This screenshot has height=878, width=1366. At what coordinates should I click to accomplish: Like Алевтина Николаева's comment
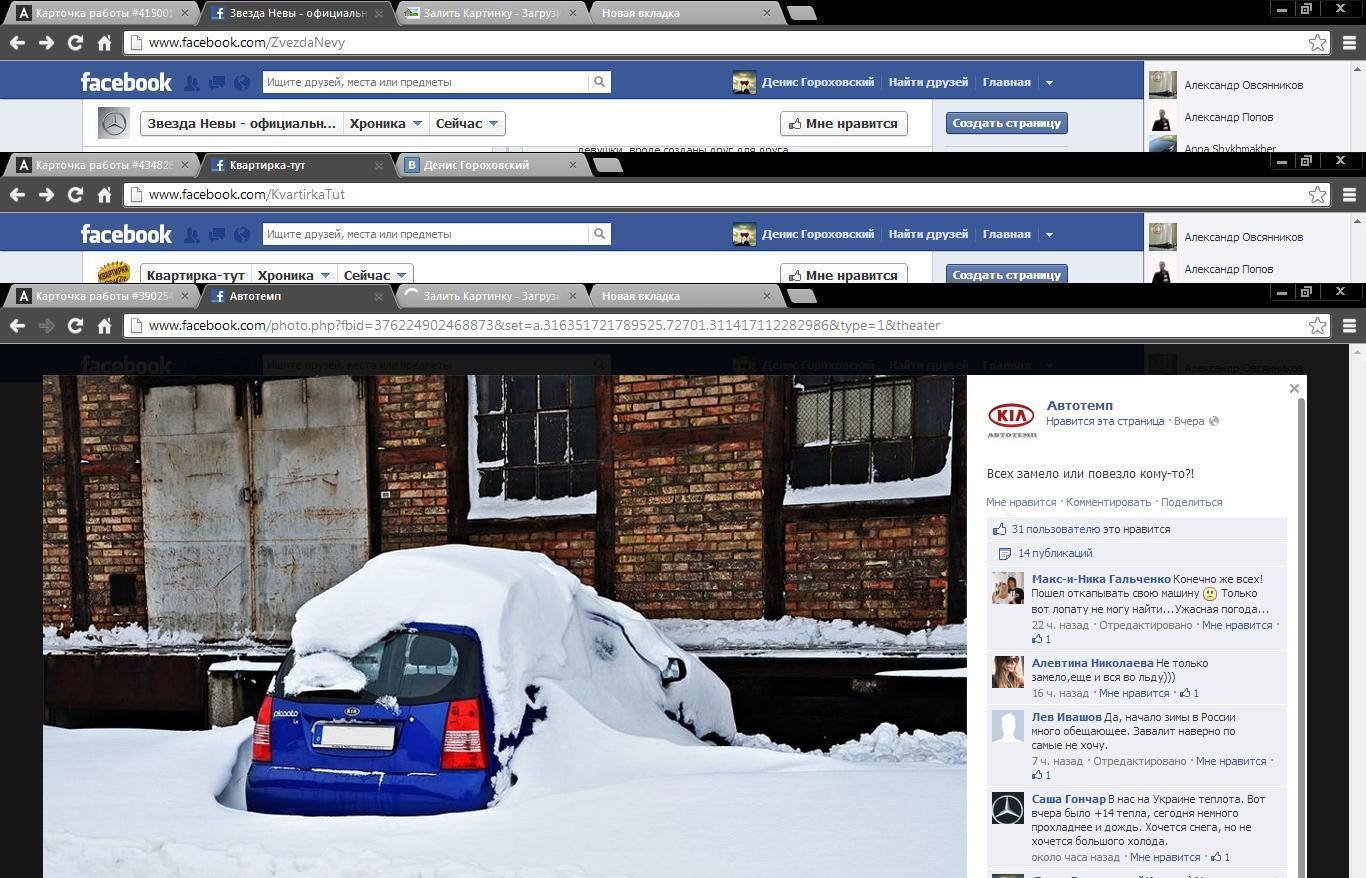click(1133, 693)
